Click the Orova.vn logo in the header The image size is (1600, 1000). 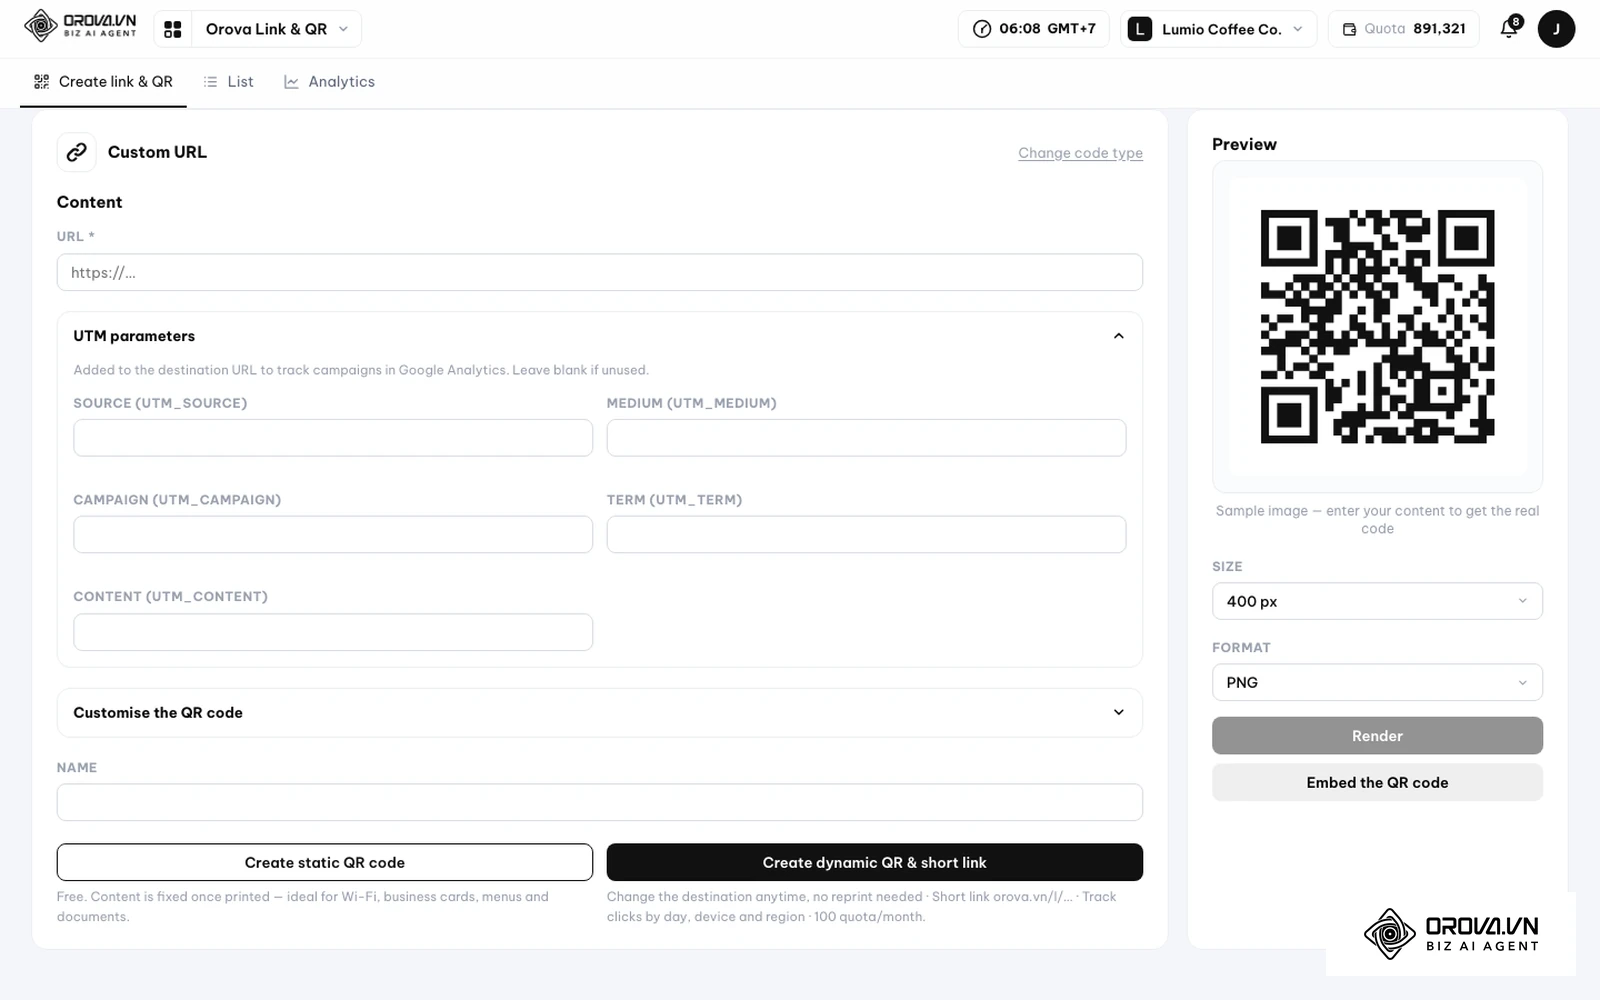pos(80,26)
